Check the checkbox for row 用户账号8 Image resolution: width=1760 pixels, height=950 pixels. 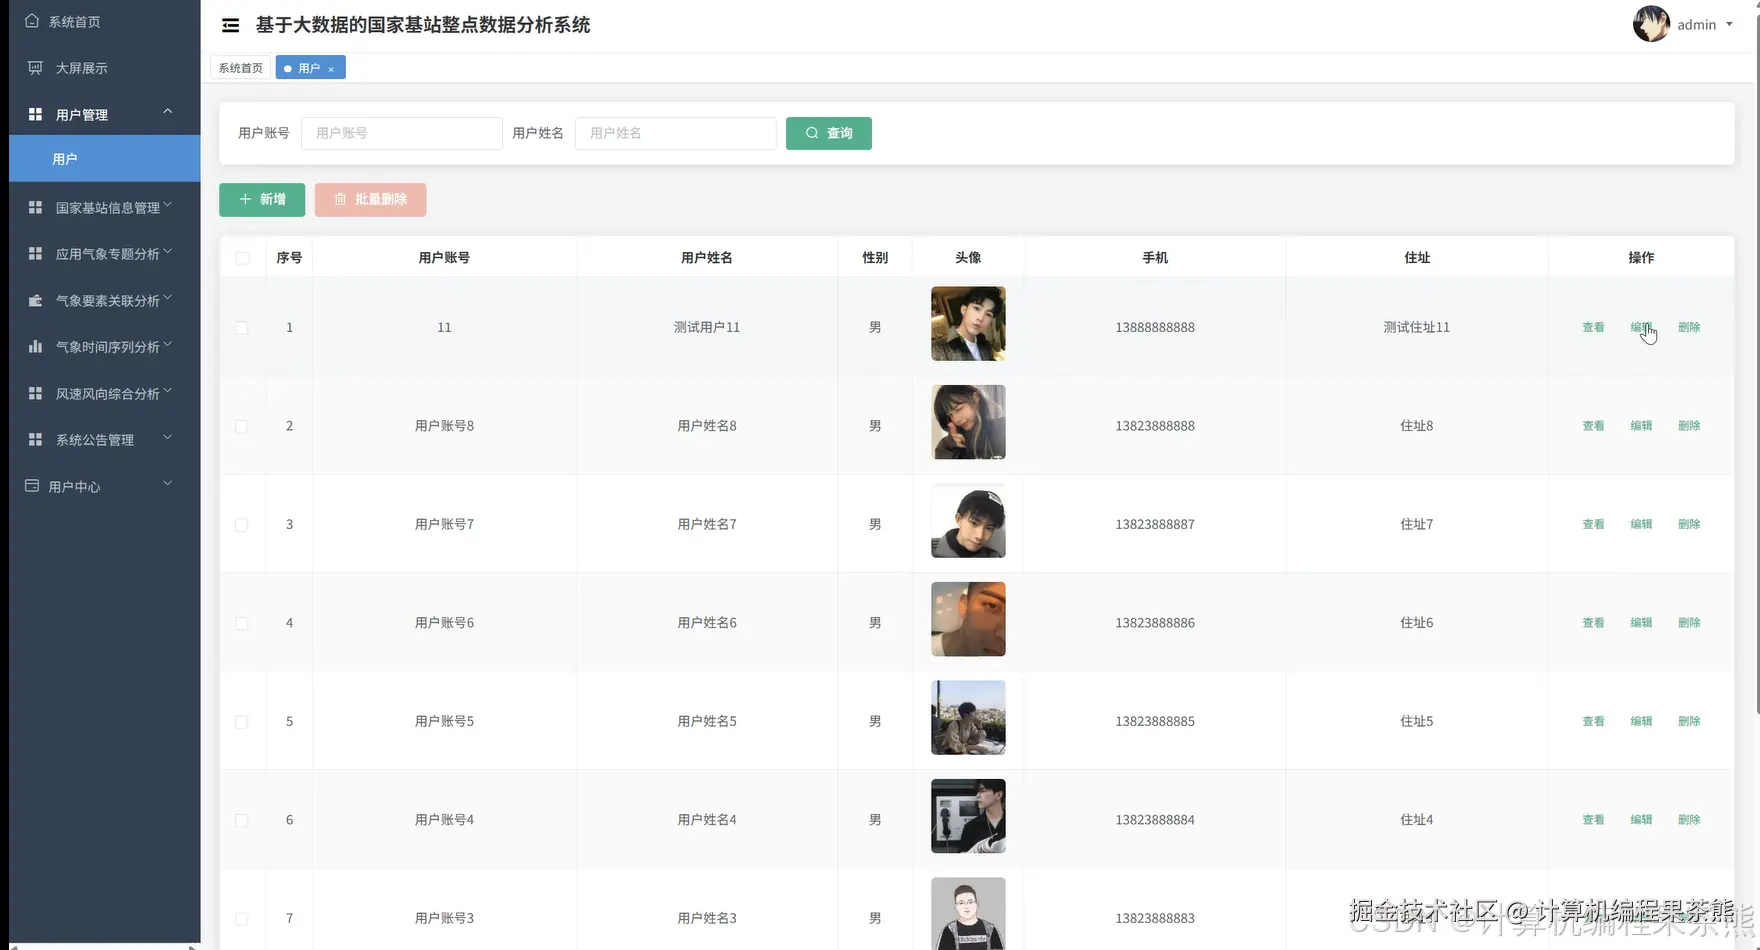pos(241,426)
